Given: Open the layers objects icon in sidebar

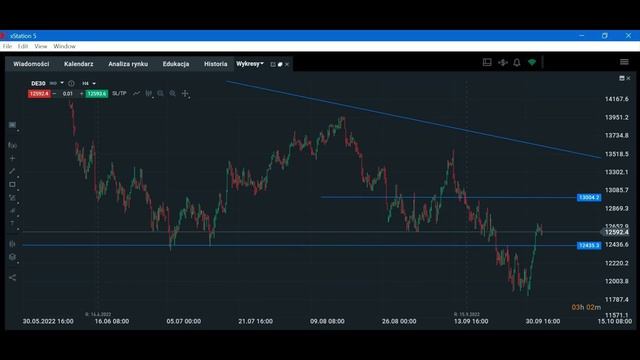Looking at the screenshot, I should click(x=12, y=257).
